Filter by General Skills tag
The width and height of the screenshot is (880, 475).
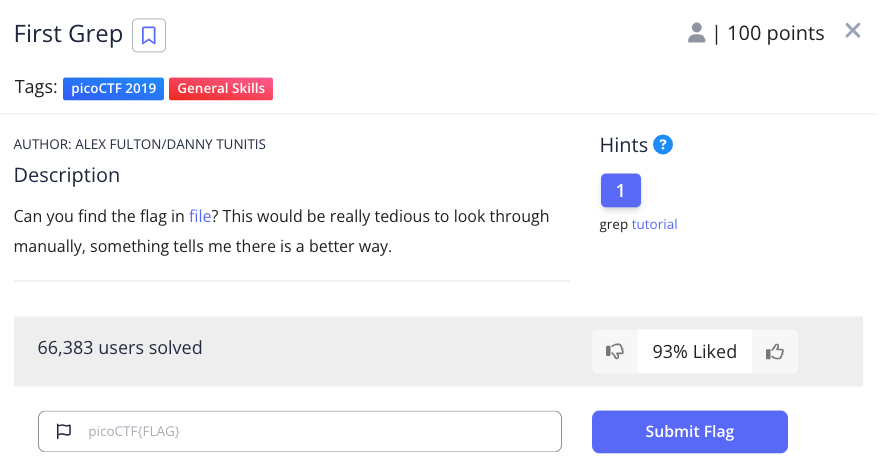point(221,88)
